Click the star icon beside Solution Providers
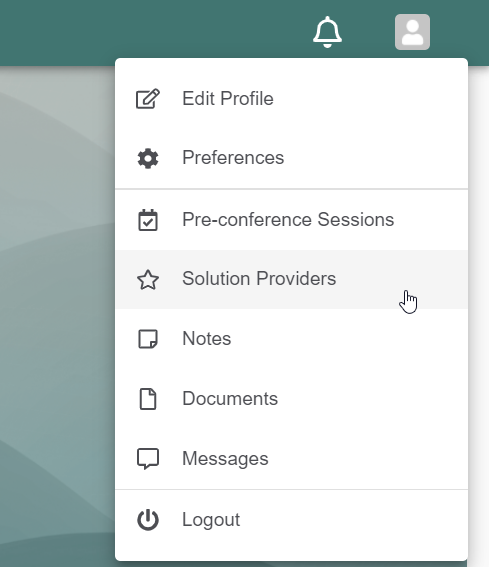This screenshot has width=489, height=567. (x=148, y=280)
